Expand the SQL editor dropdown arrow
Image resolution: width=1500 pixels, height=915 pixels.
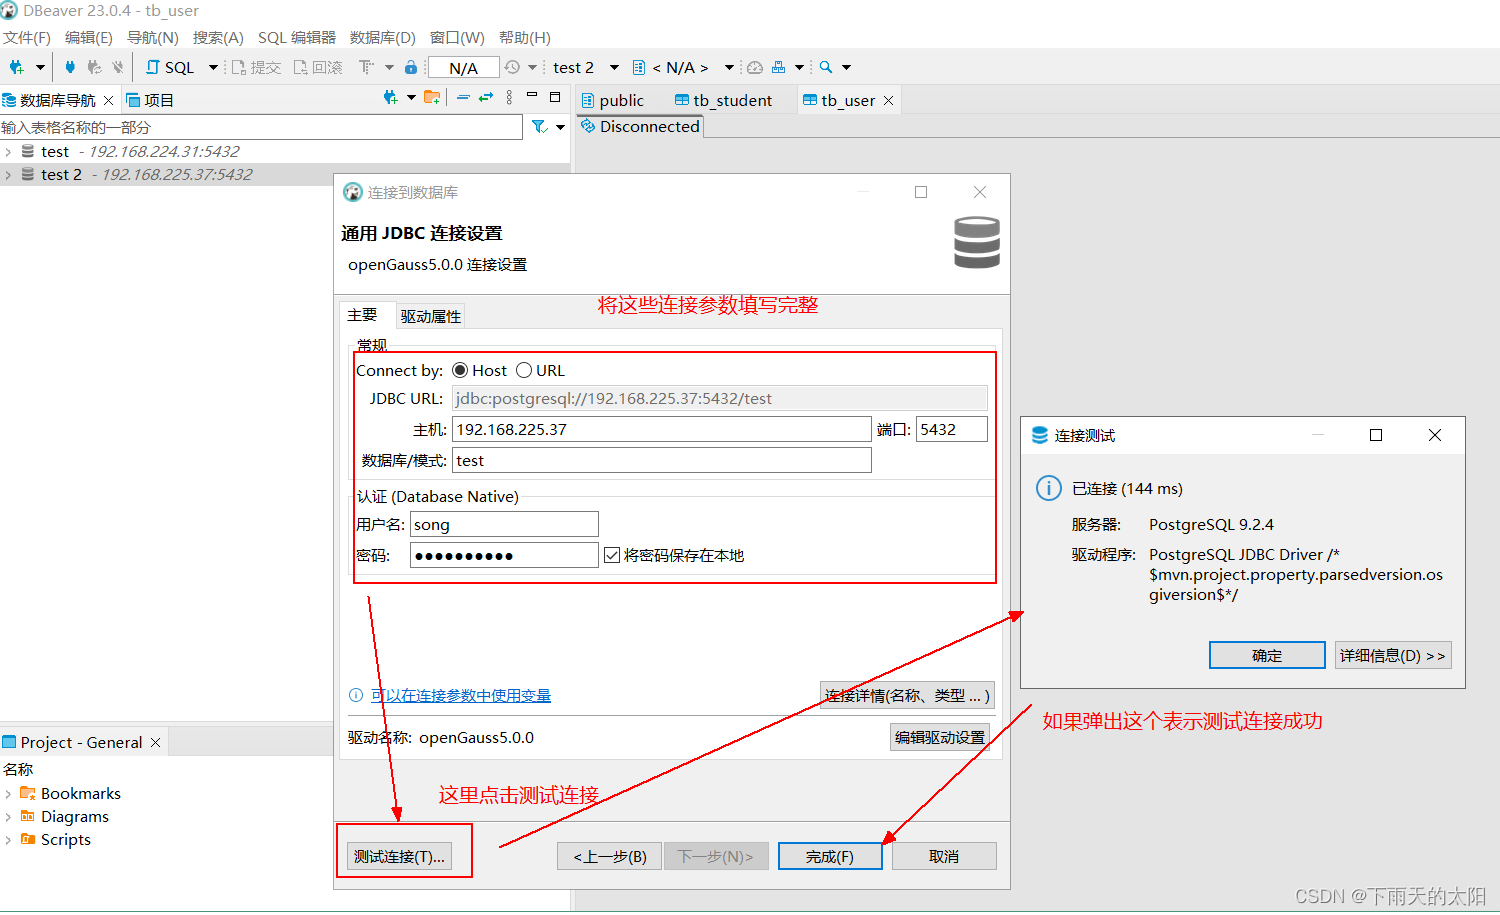[213, 67]
